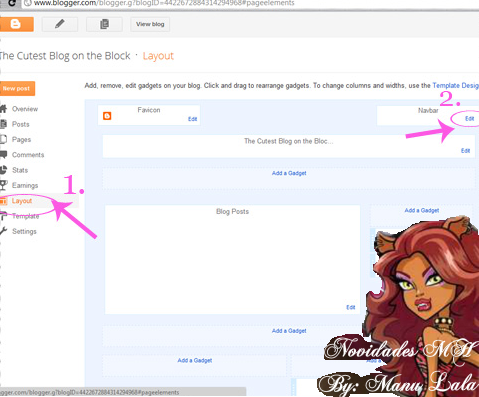
Task: Click the Earnings trophy icon
Action: pos(3,185)
